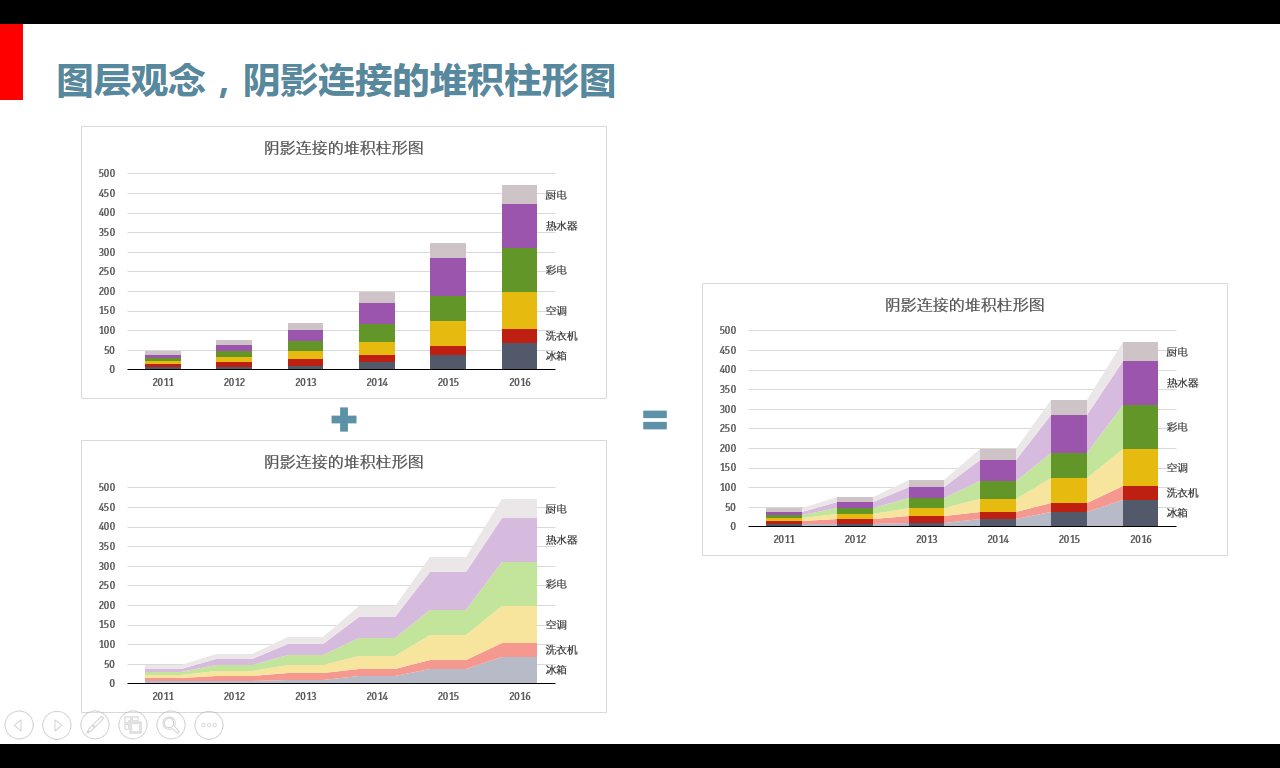This screenshot has width=1280, height=768.
Task: Select the top-left chart's title 阴影连接的堆积柱形图
Action: coord(344,148)
